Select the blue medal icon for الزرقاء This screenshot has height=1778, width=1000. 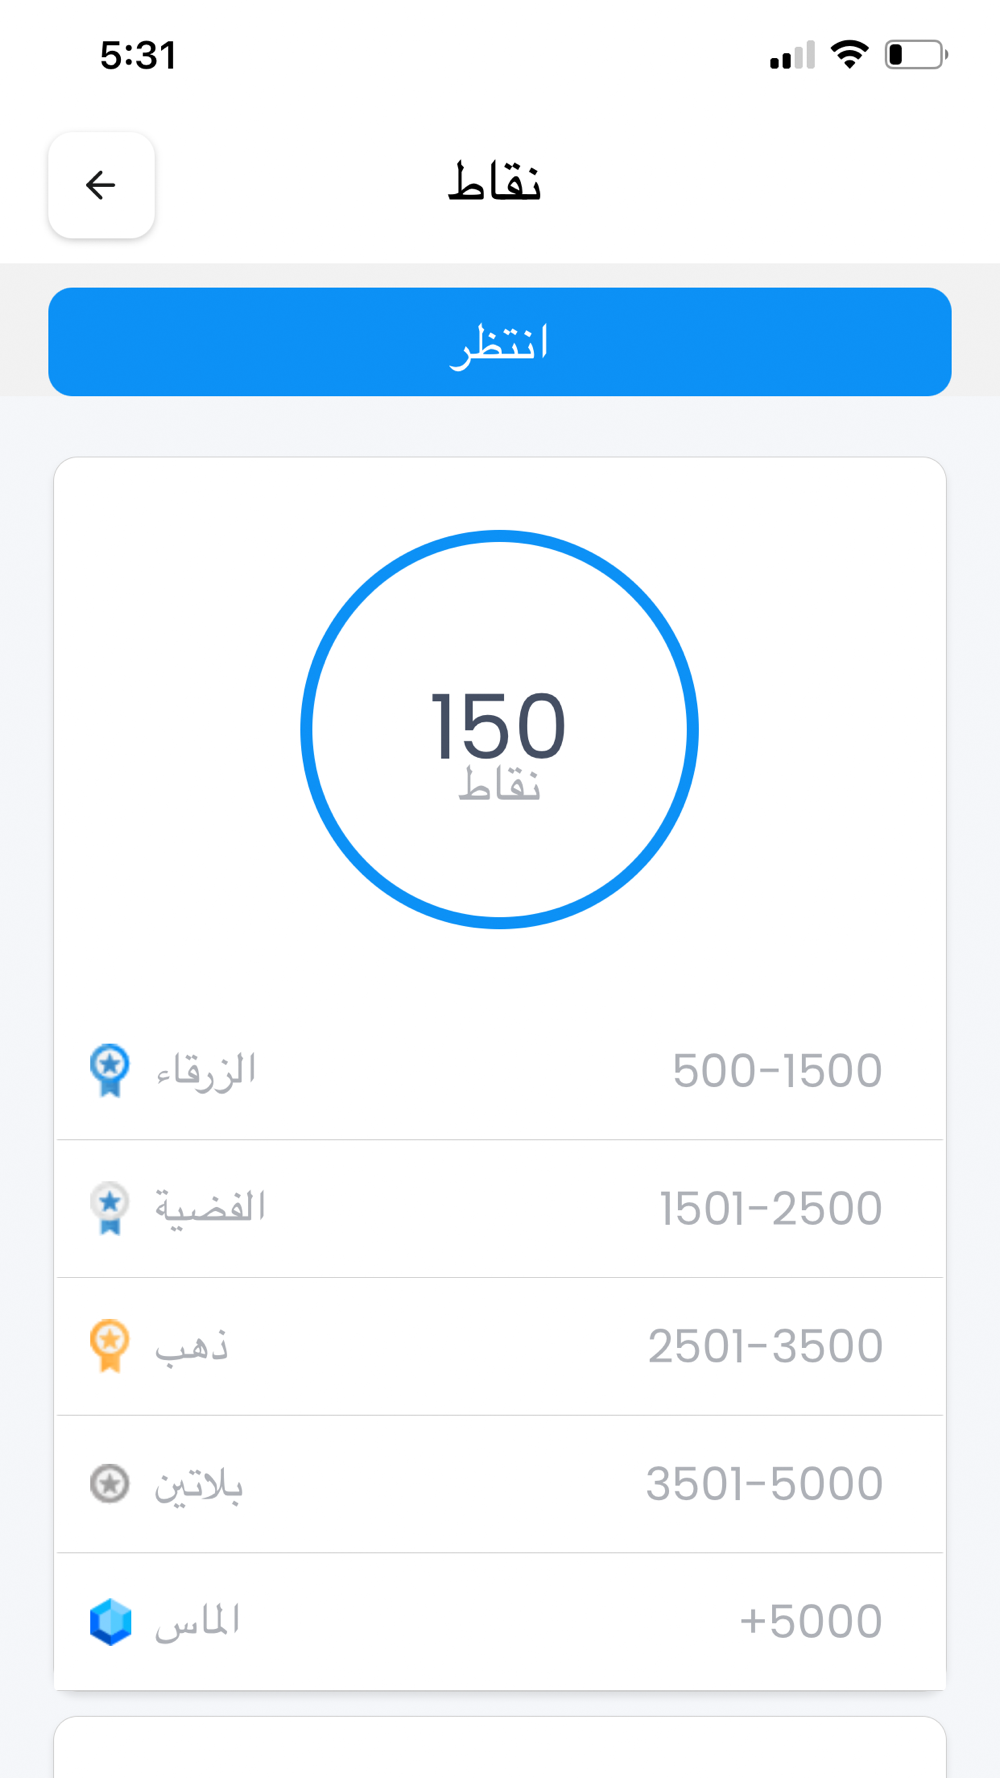tap(110, 1070)
